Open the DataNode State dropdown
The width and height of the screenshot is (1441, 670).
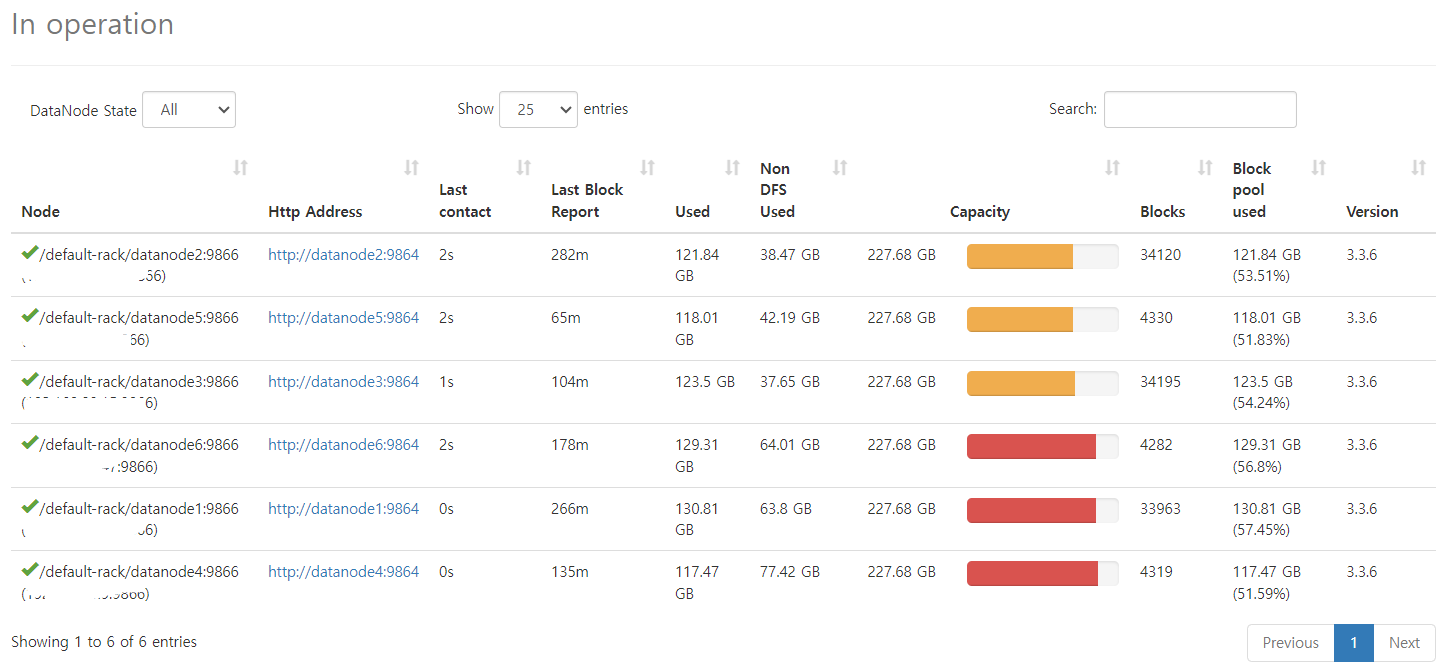click(188, 110)
